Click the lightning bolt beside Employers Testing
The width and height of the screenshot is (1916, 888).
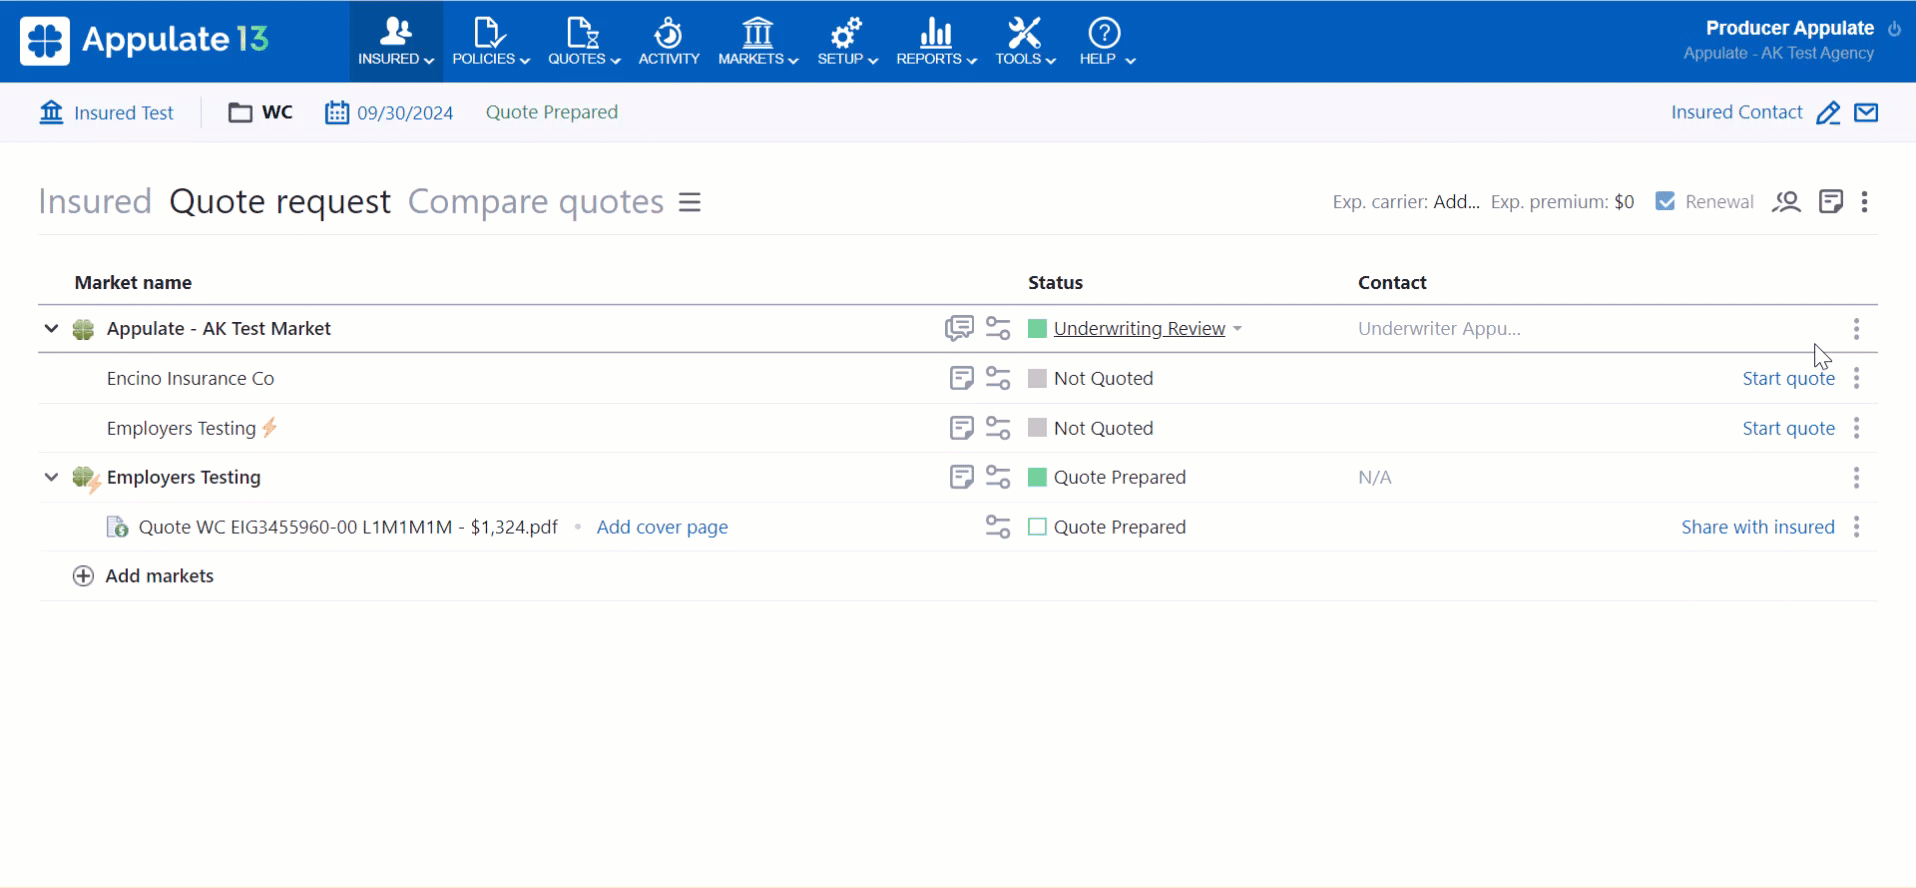click(x=270, y=428)
